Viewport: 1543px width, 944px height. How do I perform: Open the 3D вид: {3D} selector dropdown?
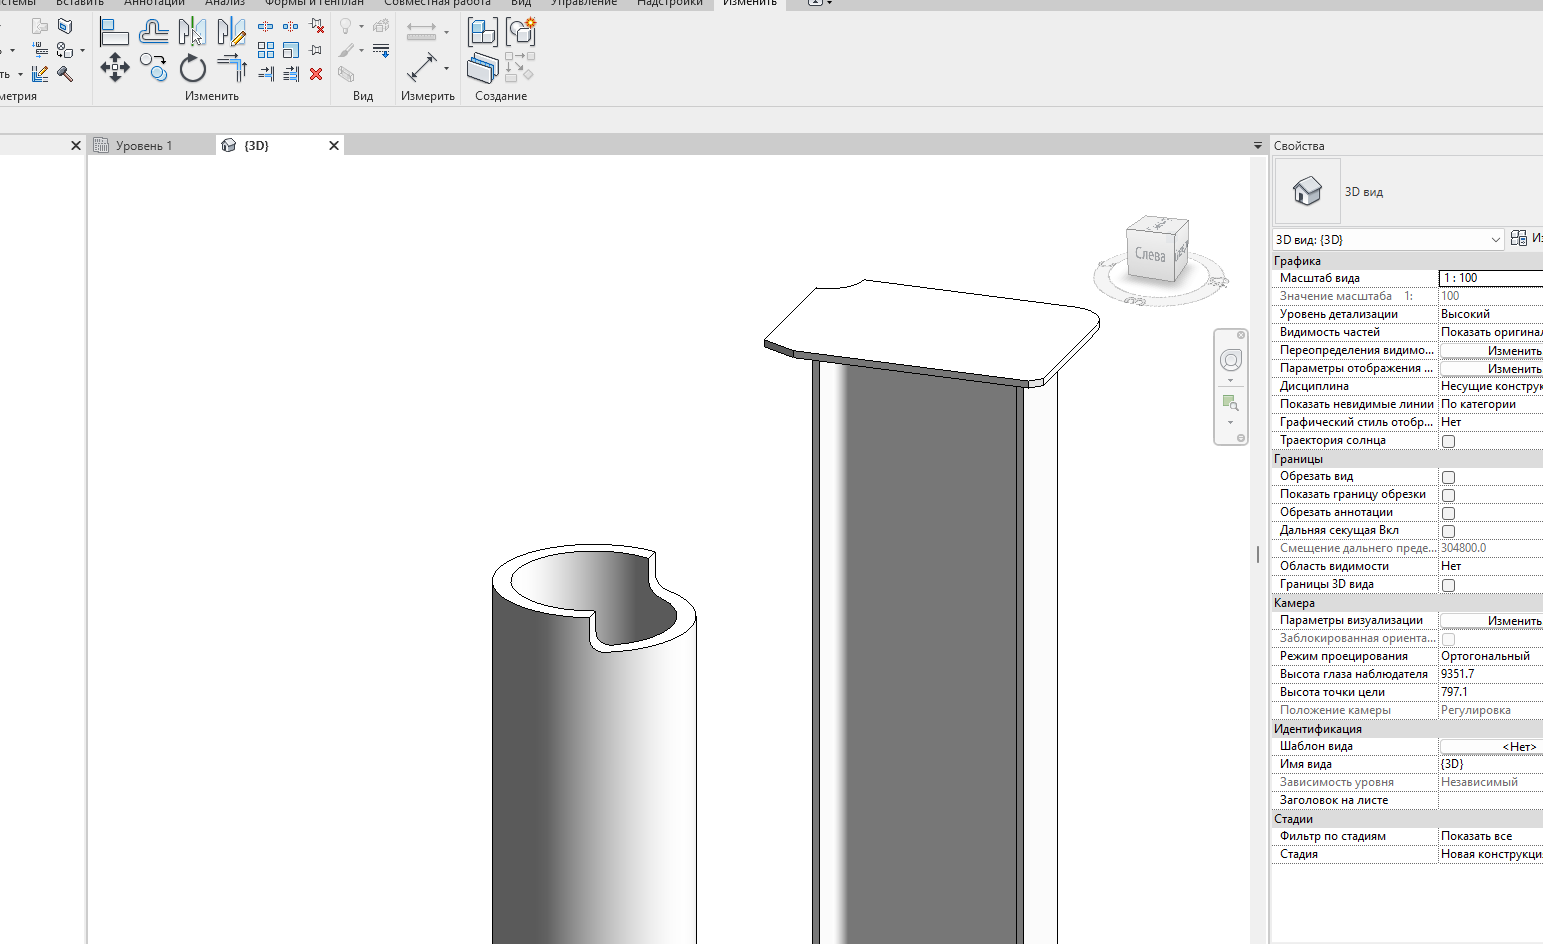pyautogui.click(x=1388, y=239)
